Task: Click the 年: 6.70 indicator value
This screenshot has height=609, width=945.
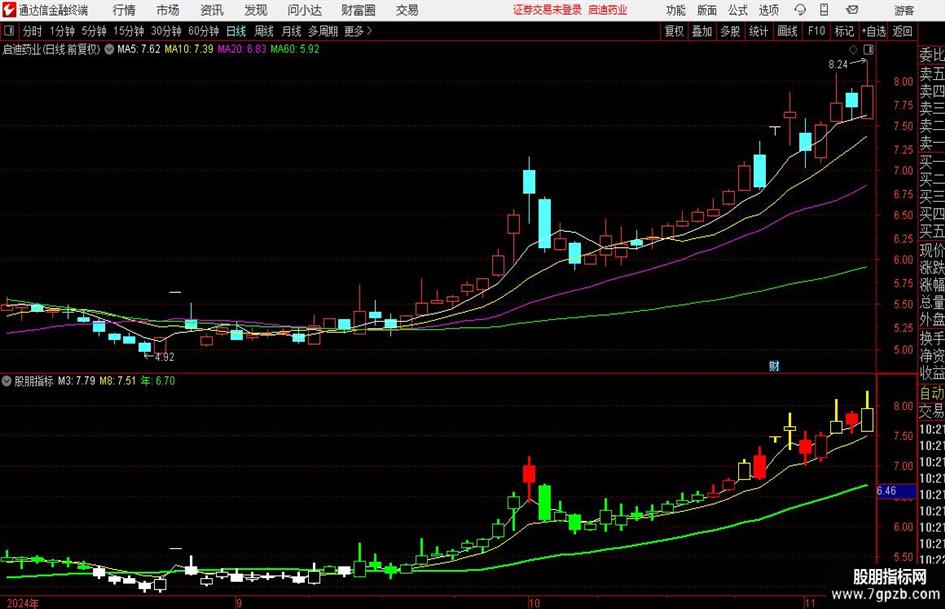Action: click(x=158, y=381)
